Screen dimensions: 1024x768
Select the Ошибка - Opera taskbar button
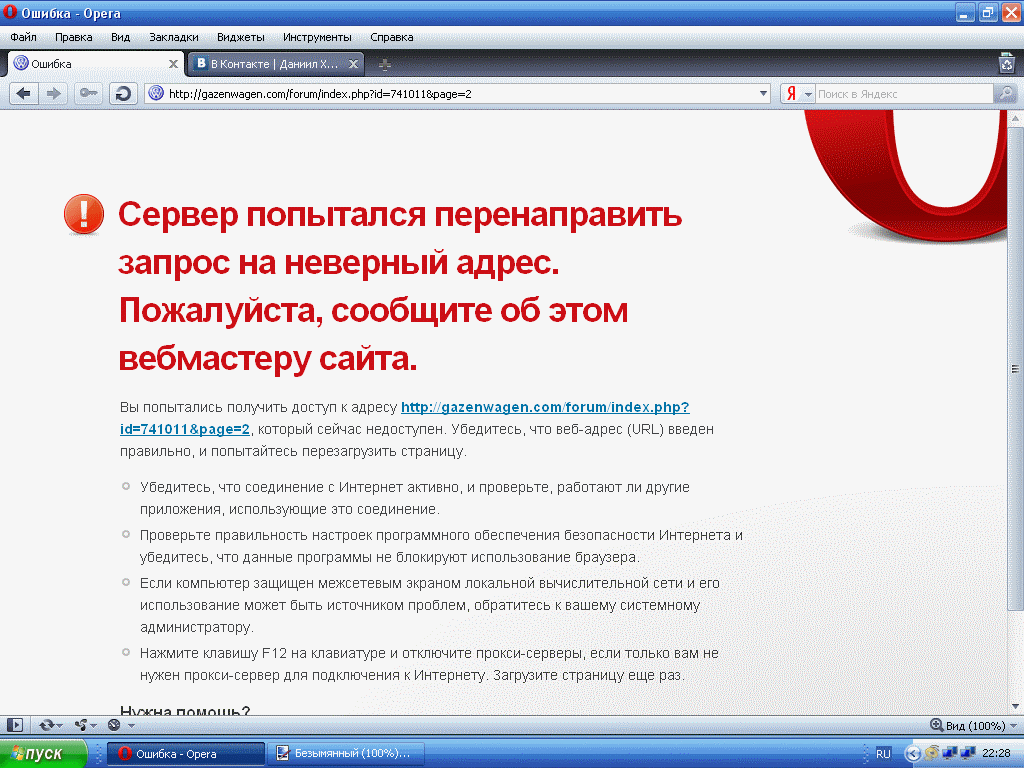185,754
